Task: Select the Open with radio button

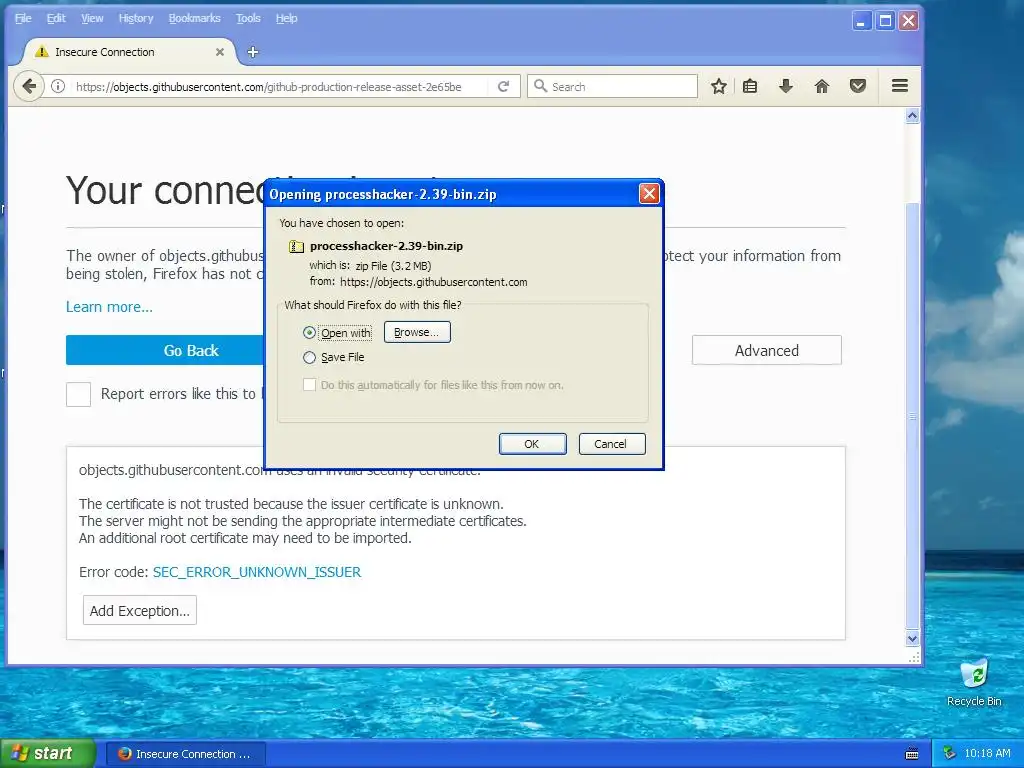Action: [310, 332]
